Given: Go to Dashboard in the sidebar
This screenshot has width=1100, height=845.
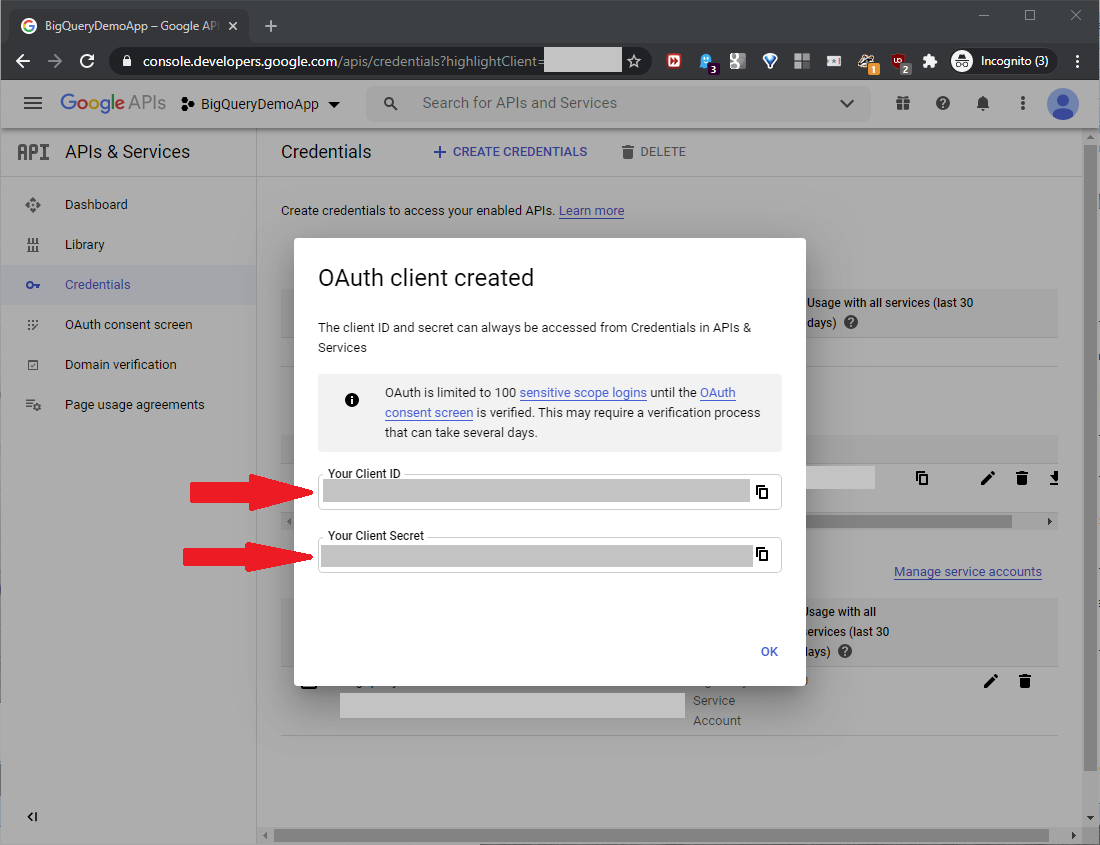Looking at the screenshot, I should click(x=96, y=205).
